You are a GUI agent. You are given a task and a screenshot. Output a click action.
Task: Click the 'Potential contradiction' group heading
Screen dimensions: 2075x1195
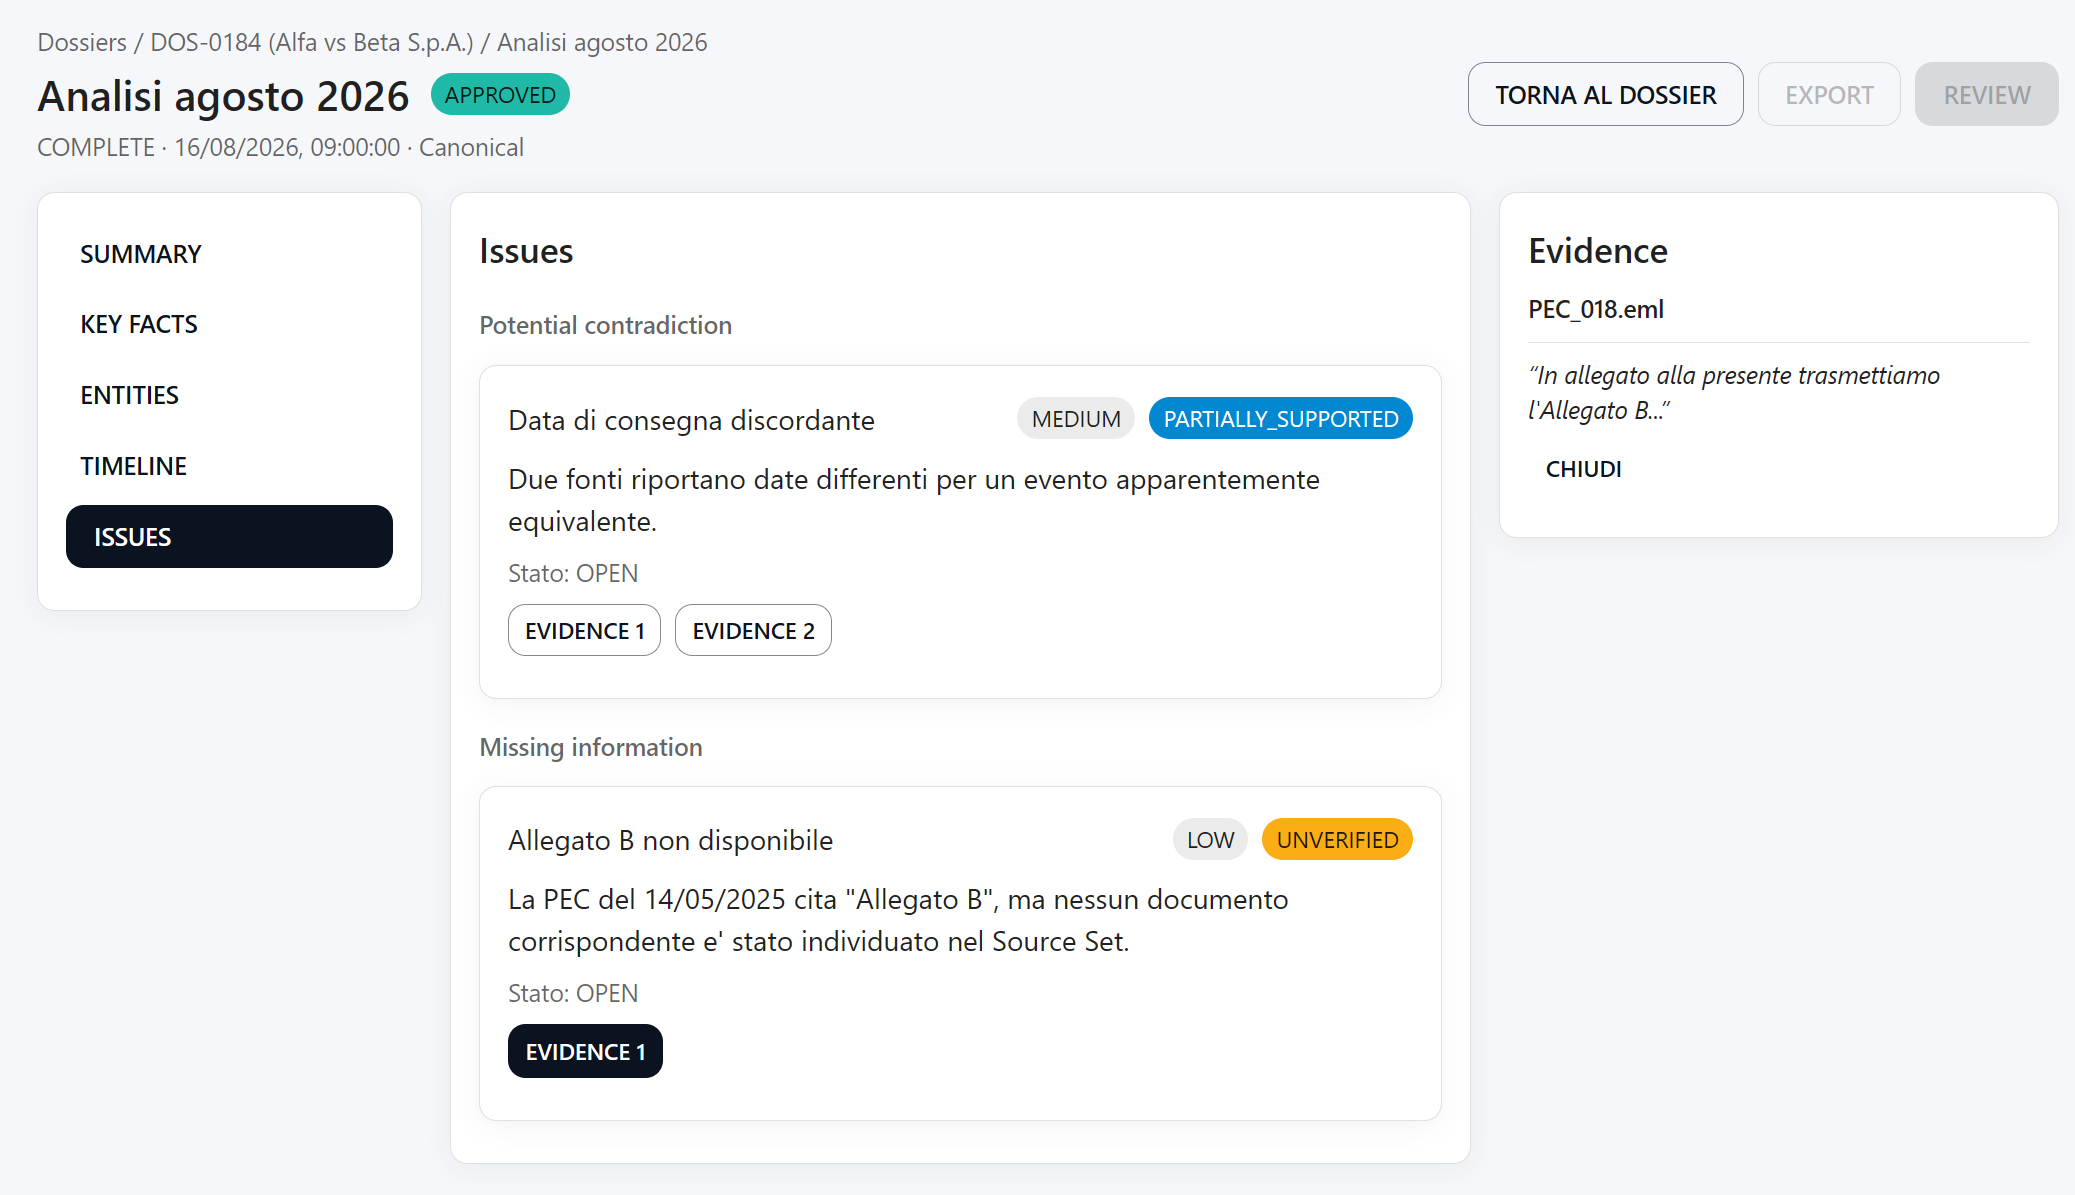tap(606, 326)
